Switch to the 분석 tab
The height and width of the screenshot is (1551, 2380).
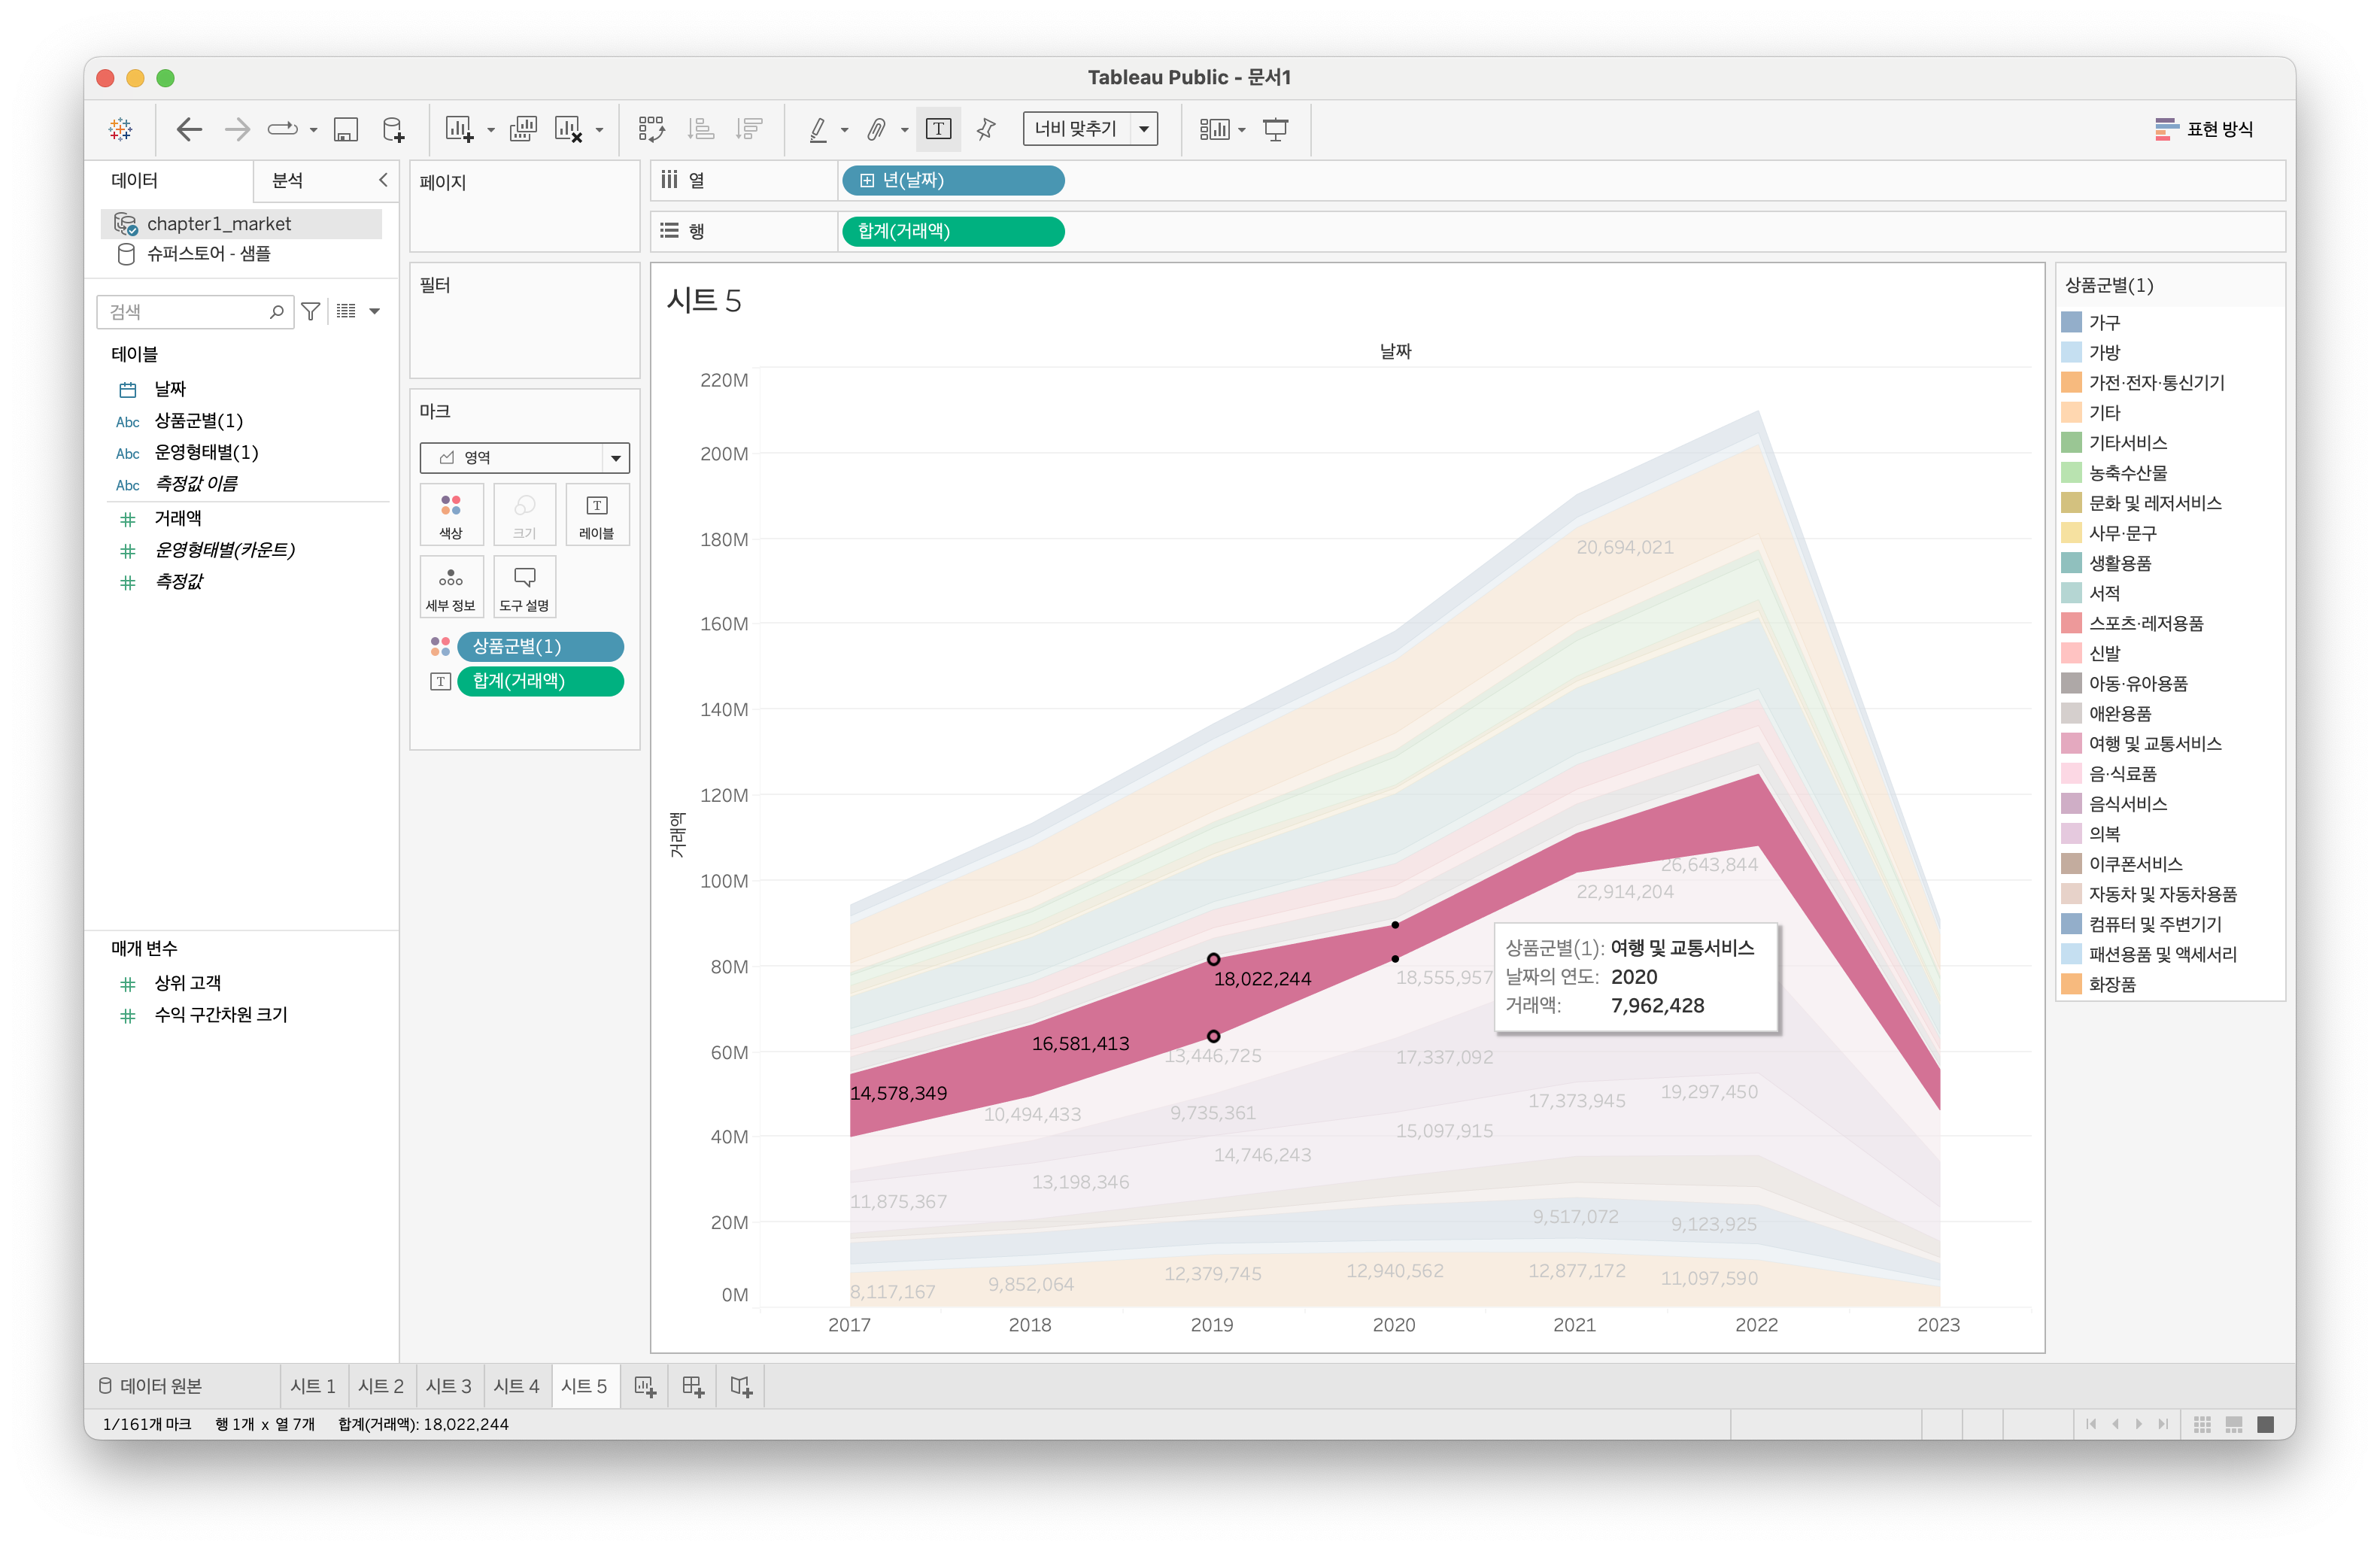(x=288, y=180)
